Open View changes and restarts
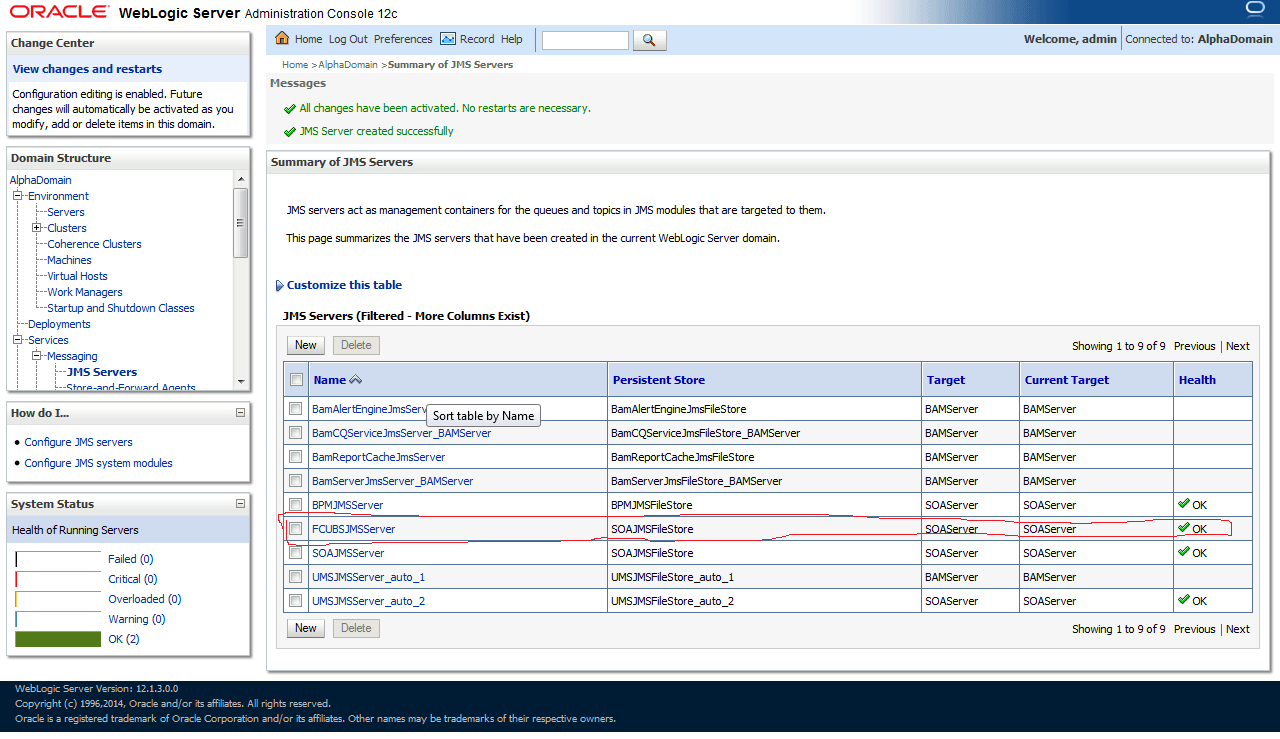 [87, 69]
